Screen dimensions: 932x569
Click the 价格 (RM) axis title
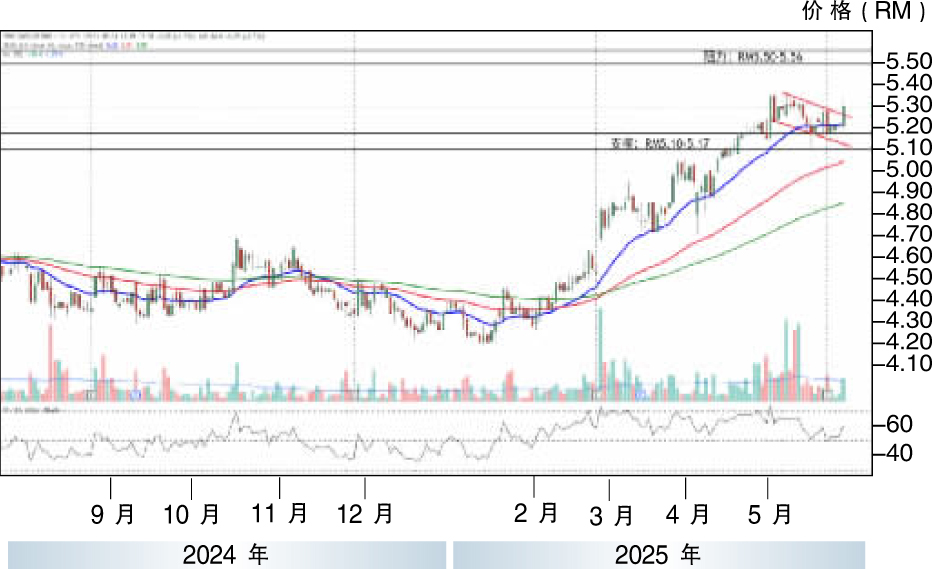tap(864, 12)
